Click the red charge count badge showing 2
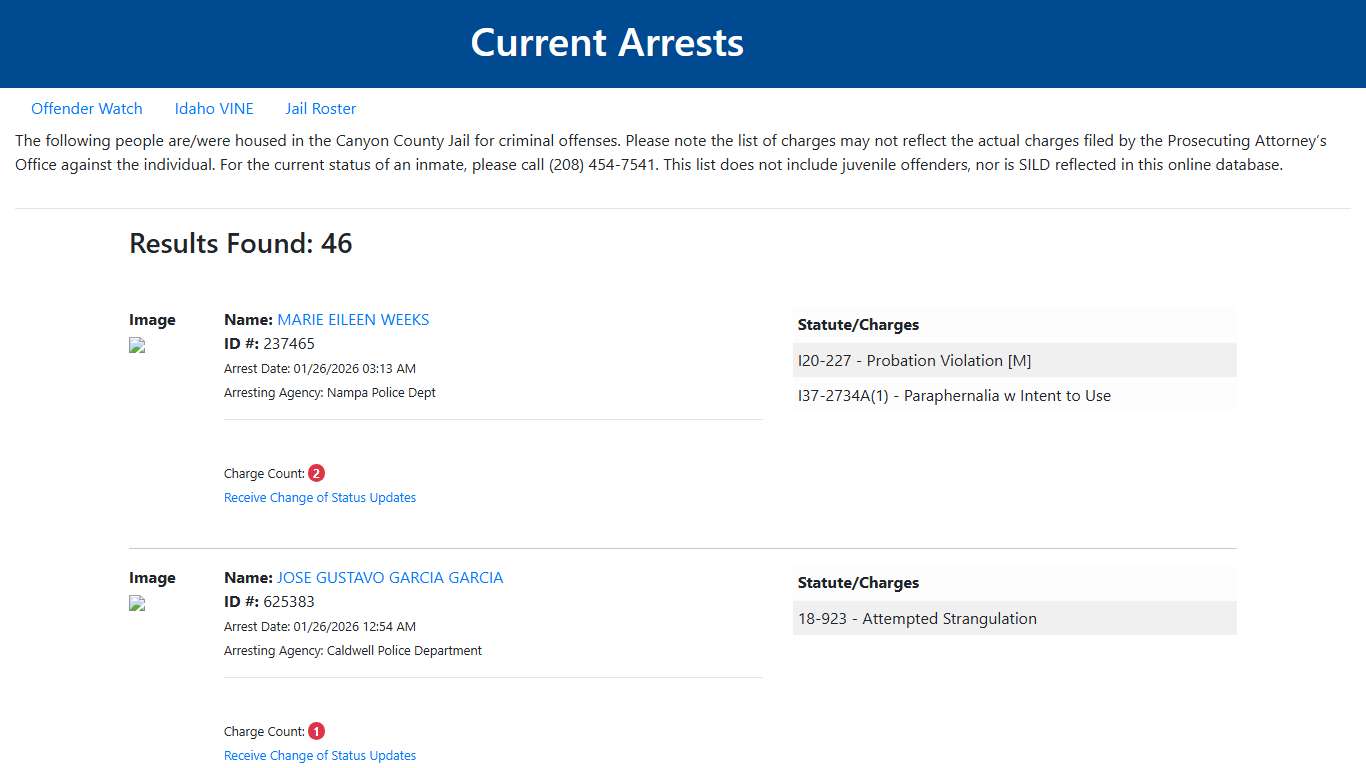Screen dimensions: 1366x768 coord(316,472)
